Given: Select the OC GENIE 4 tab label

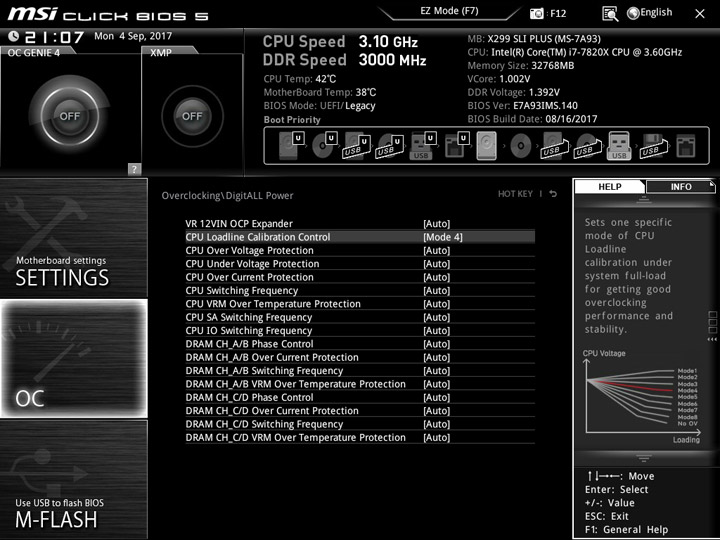Looking at the screenshot, I should point(34,53).
